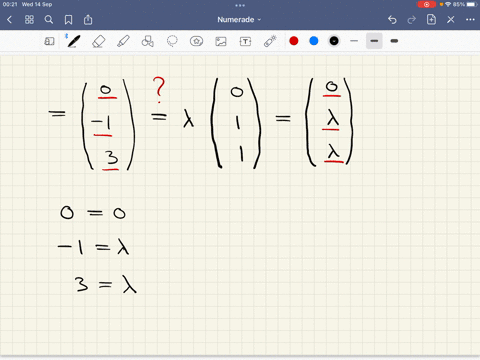
Task: Open the Elements sticker tool
Action: pyautogui.click(x=196, y=41)
